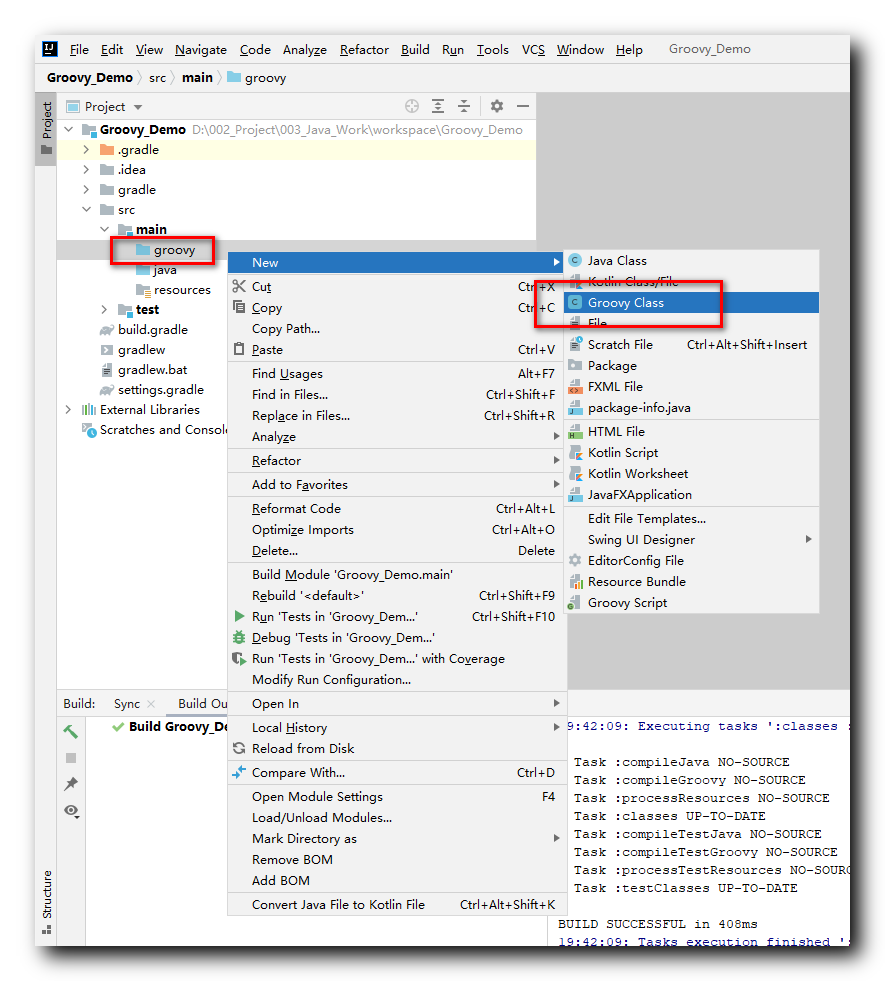The height and width of the screenshot is (981, 885).
Task: Click the Debug bug icon for Tests
Action: (239, 638)
